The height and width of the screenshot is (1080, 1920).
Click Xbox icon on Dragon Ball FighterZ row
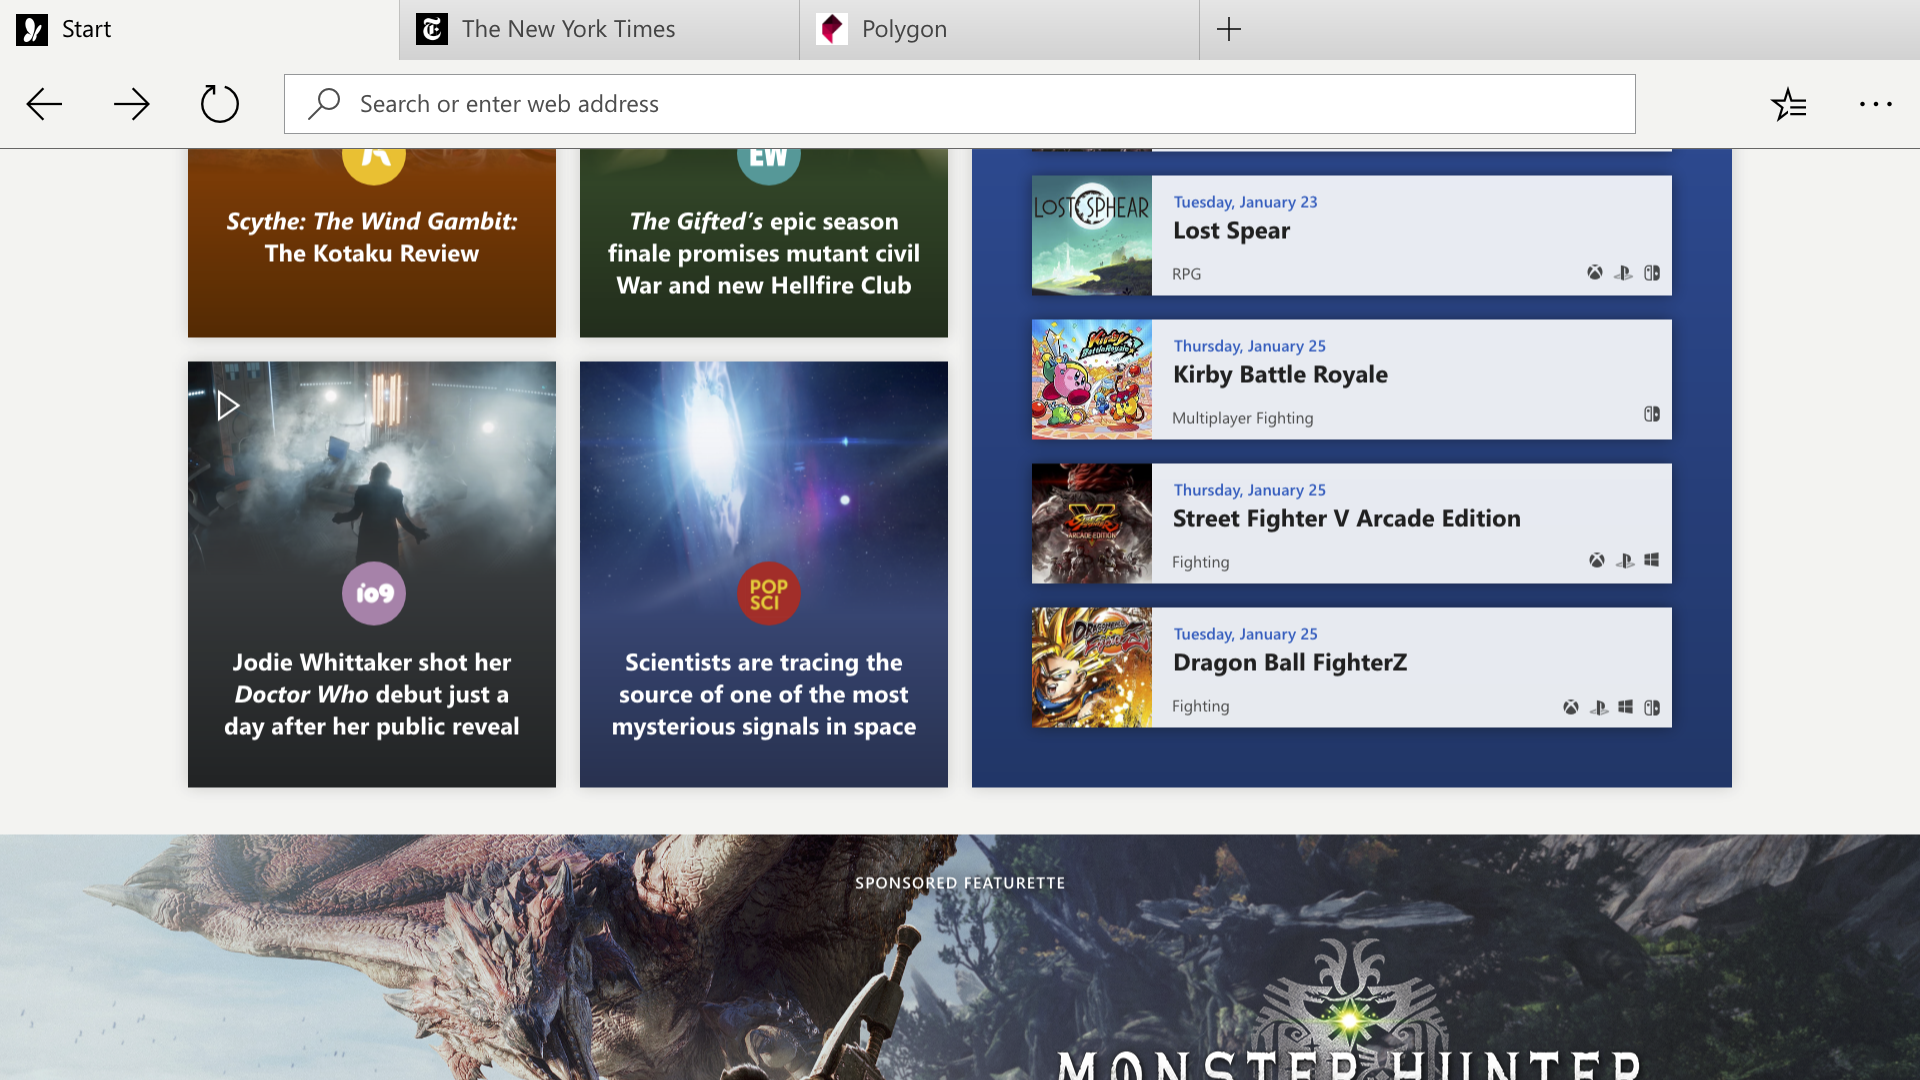pyautogui.click(x=1571, y=707)
